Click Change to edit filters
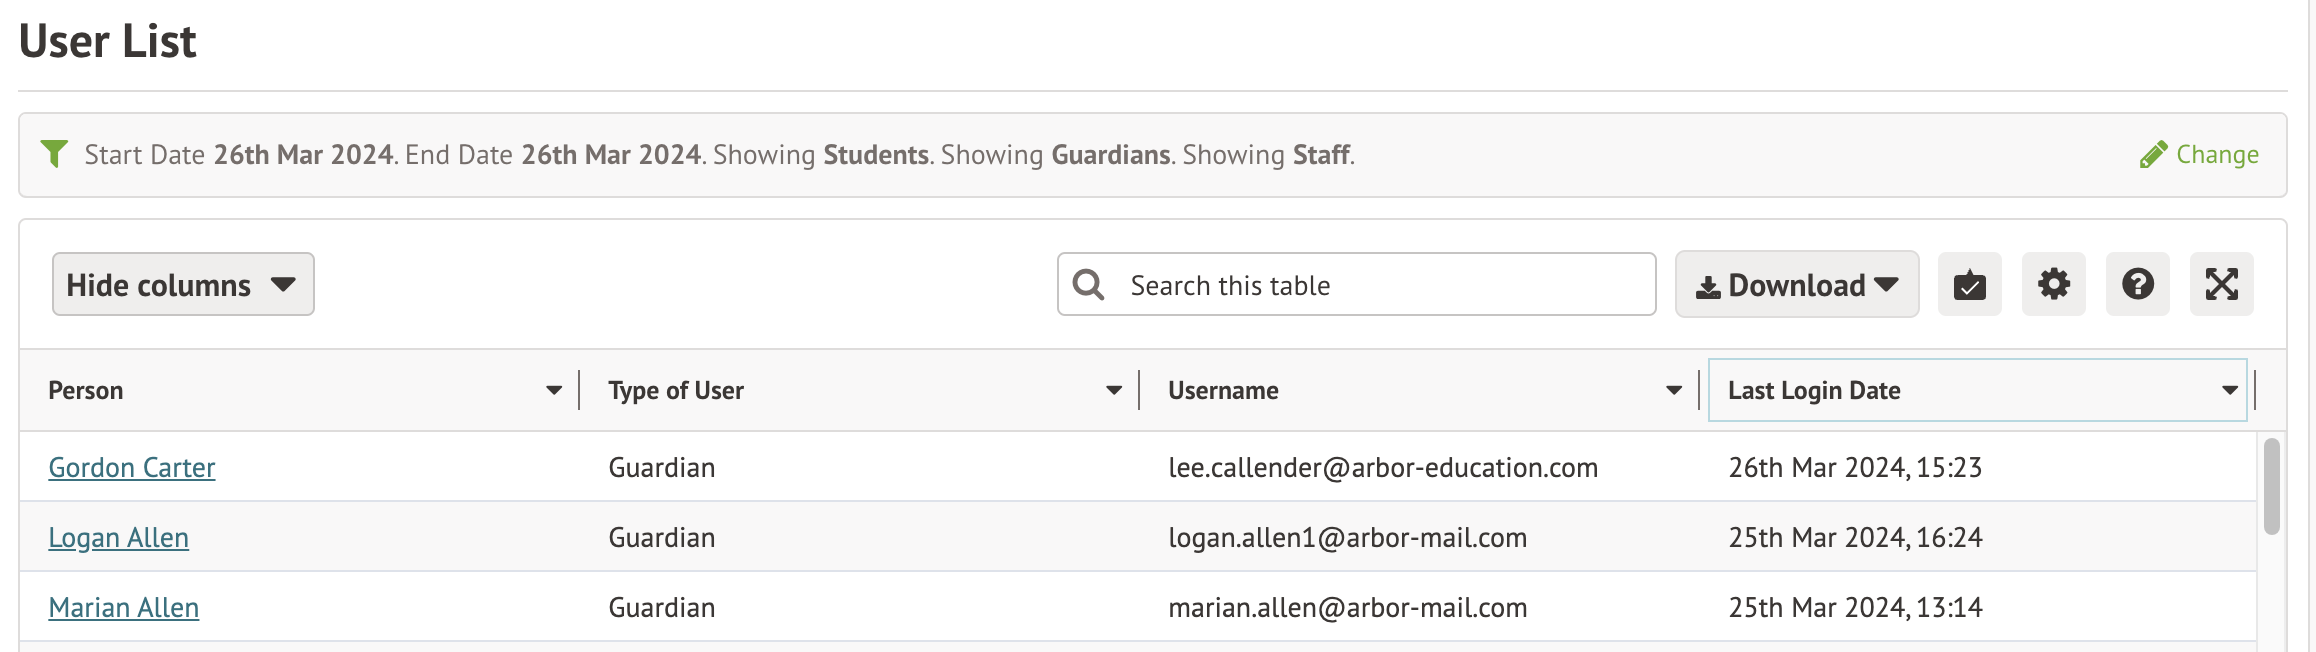 [x=2216, y=155]
